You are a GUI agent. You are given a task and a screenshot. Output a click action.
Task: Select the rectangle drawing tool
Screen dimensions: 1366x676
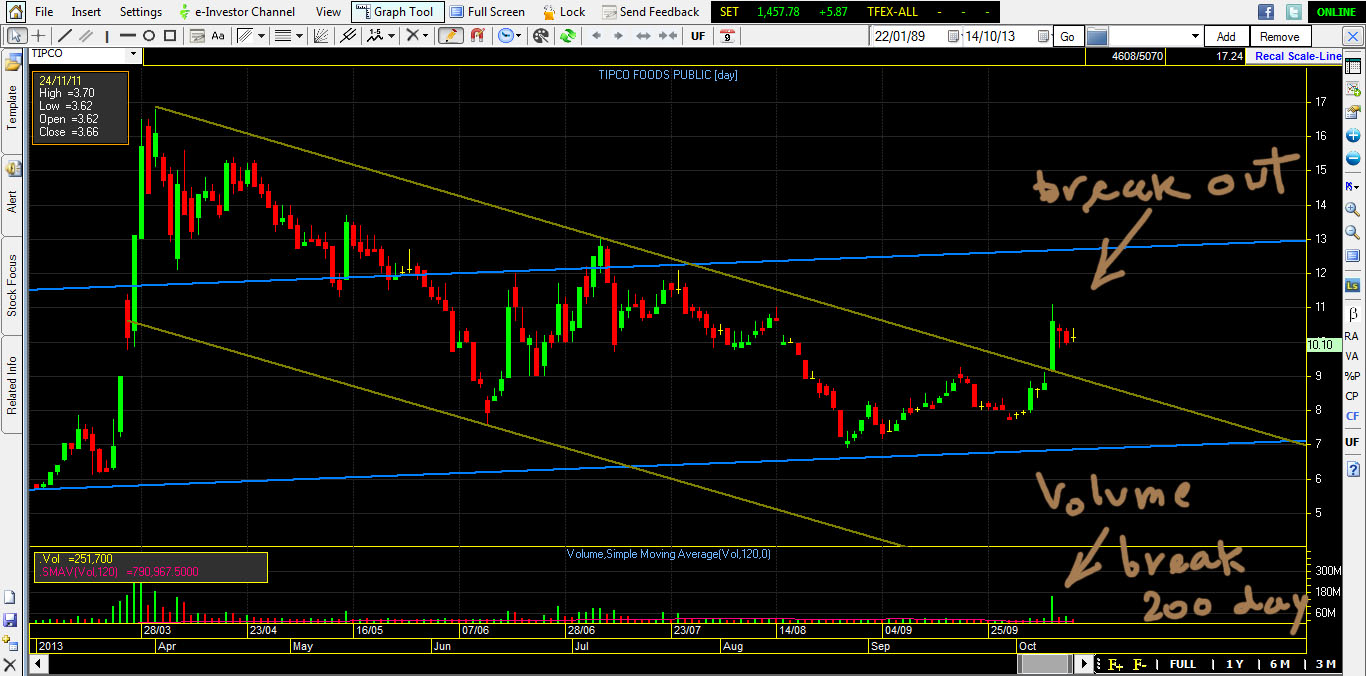(170, 35)
